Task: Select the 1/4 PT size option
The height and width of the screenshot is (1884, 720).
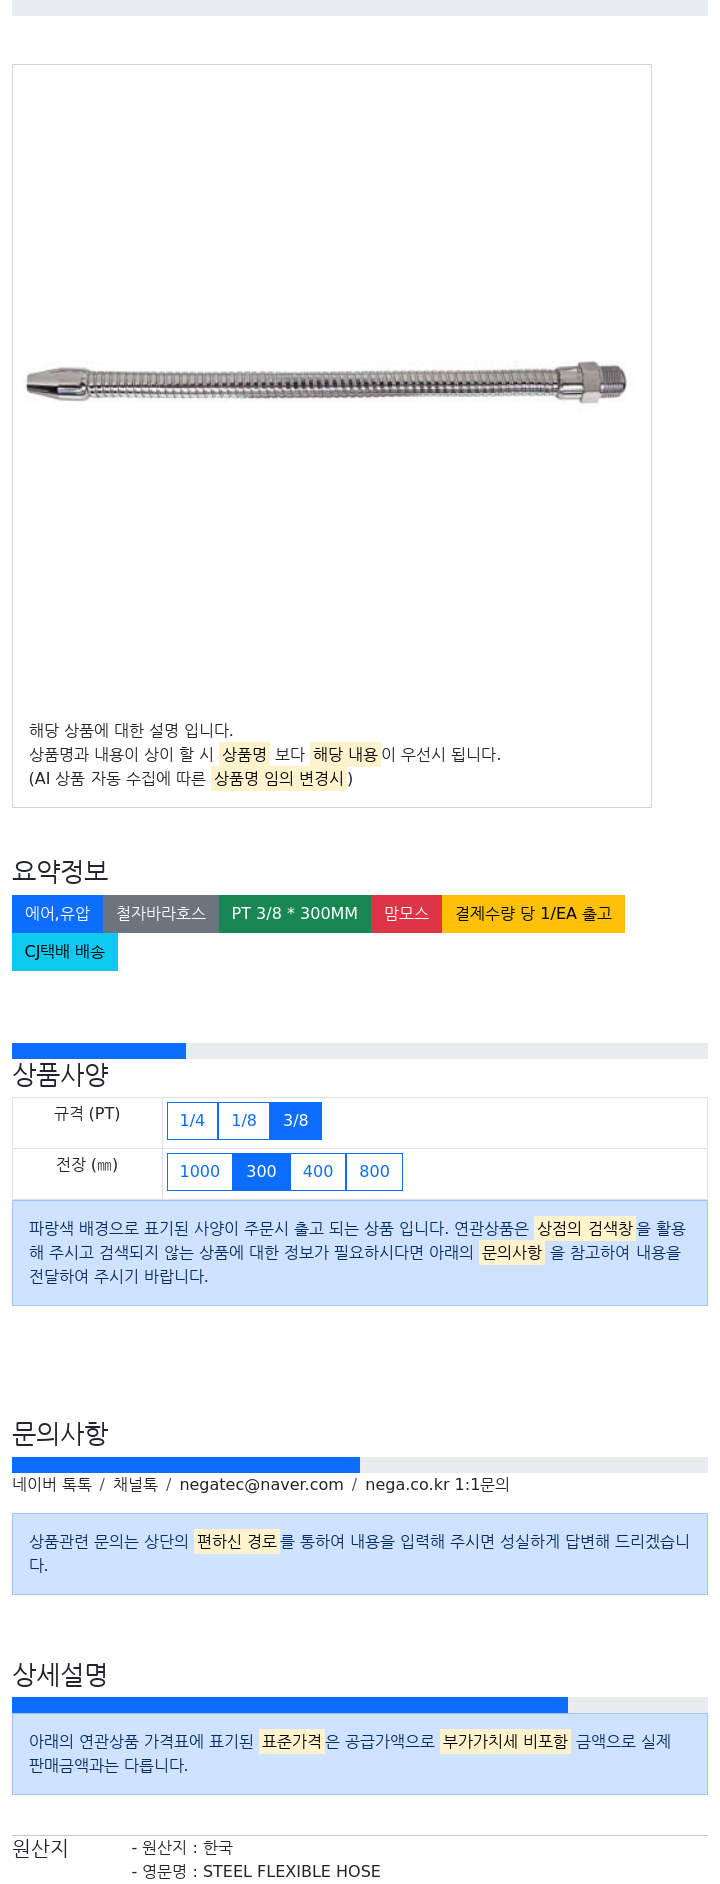Action: point(192,1120)
